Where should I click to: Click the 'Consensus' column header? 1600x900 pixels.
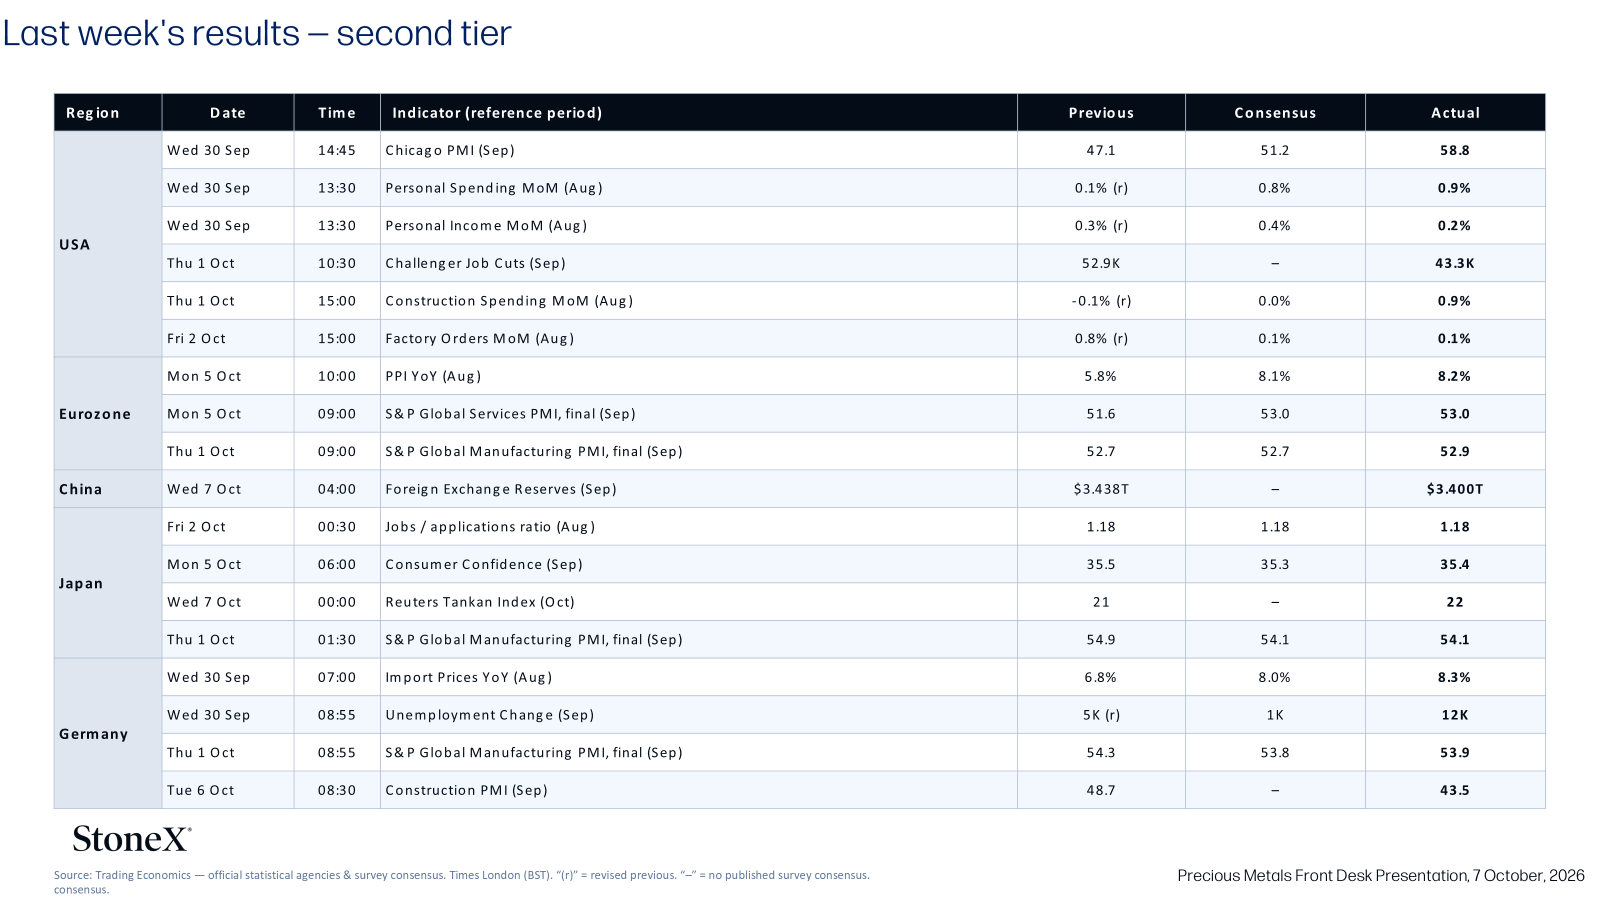point(1275,113)
